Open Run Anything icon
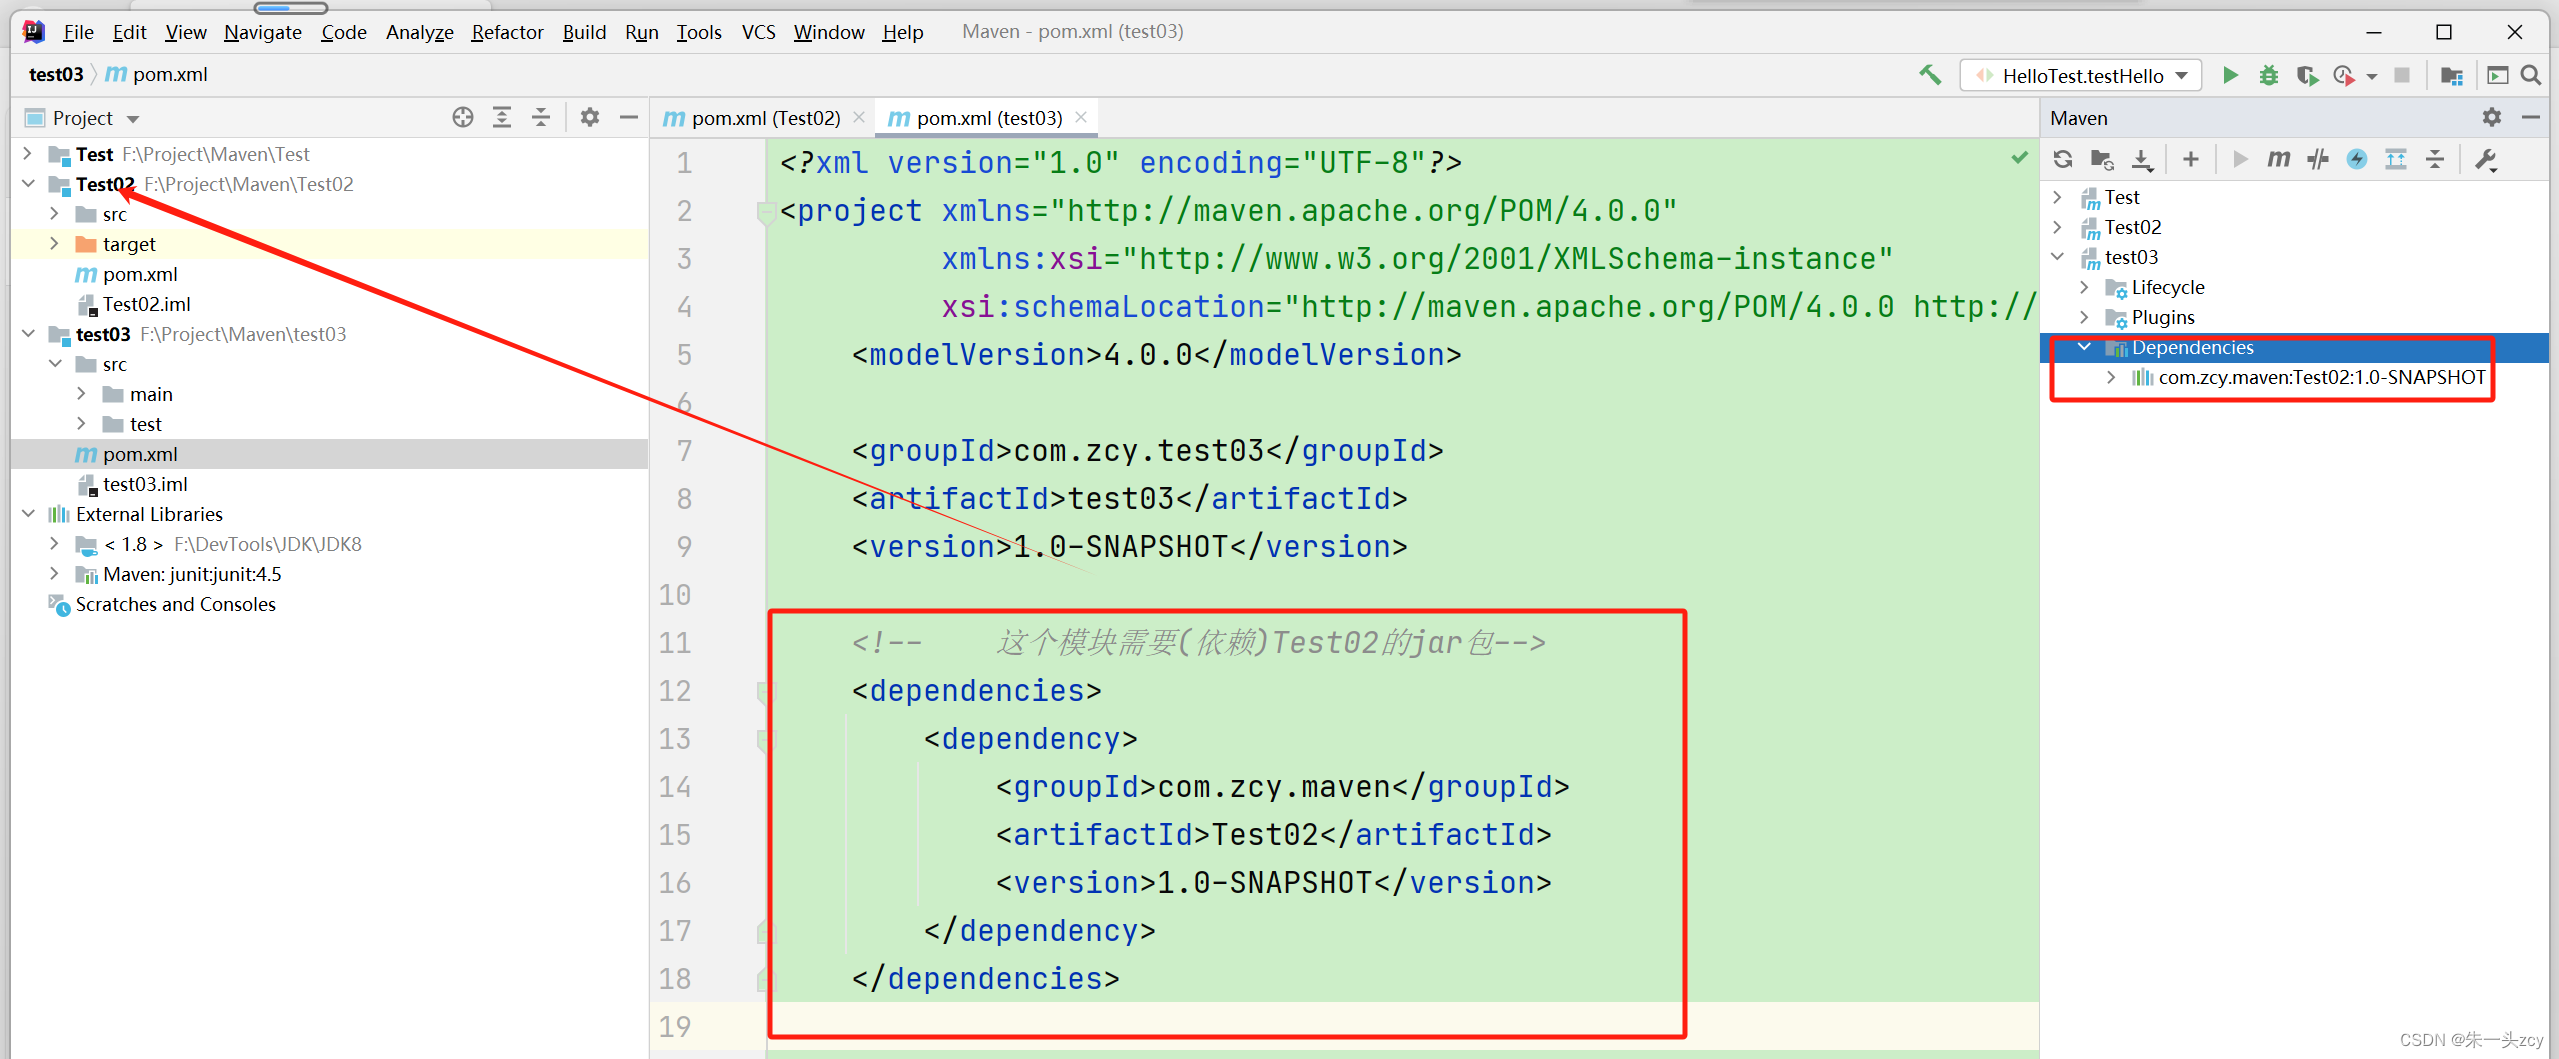 pos(2497,75)
